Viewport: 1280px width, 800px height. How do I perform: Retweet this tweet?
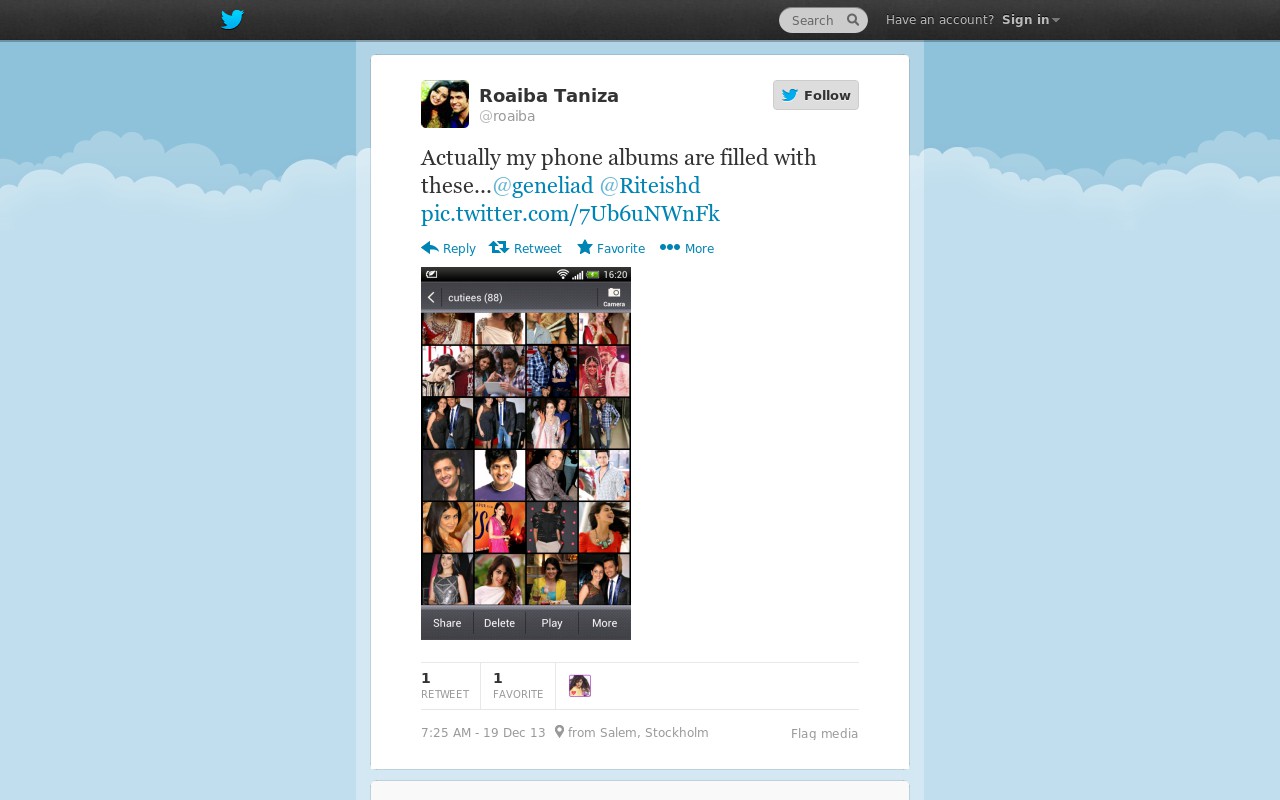pyautogui.click(x=525, y=248)
